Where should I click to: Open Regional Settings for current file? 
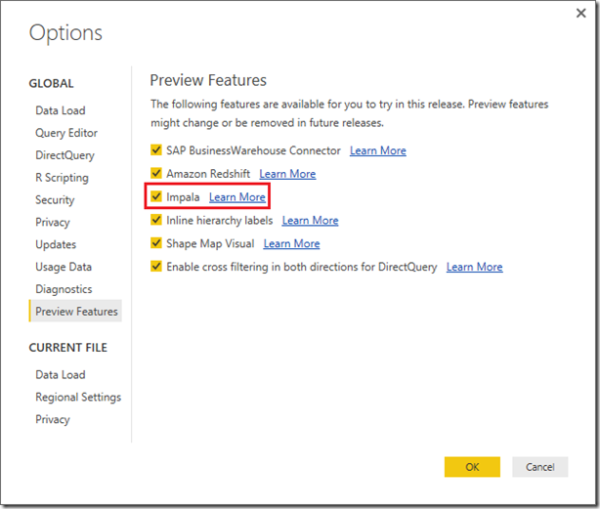[x=78, y=397]
